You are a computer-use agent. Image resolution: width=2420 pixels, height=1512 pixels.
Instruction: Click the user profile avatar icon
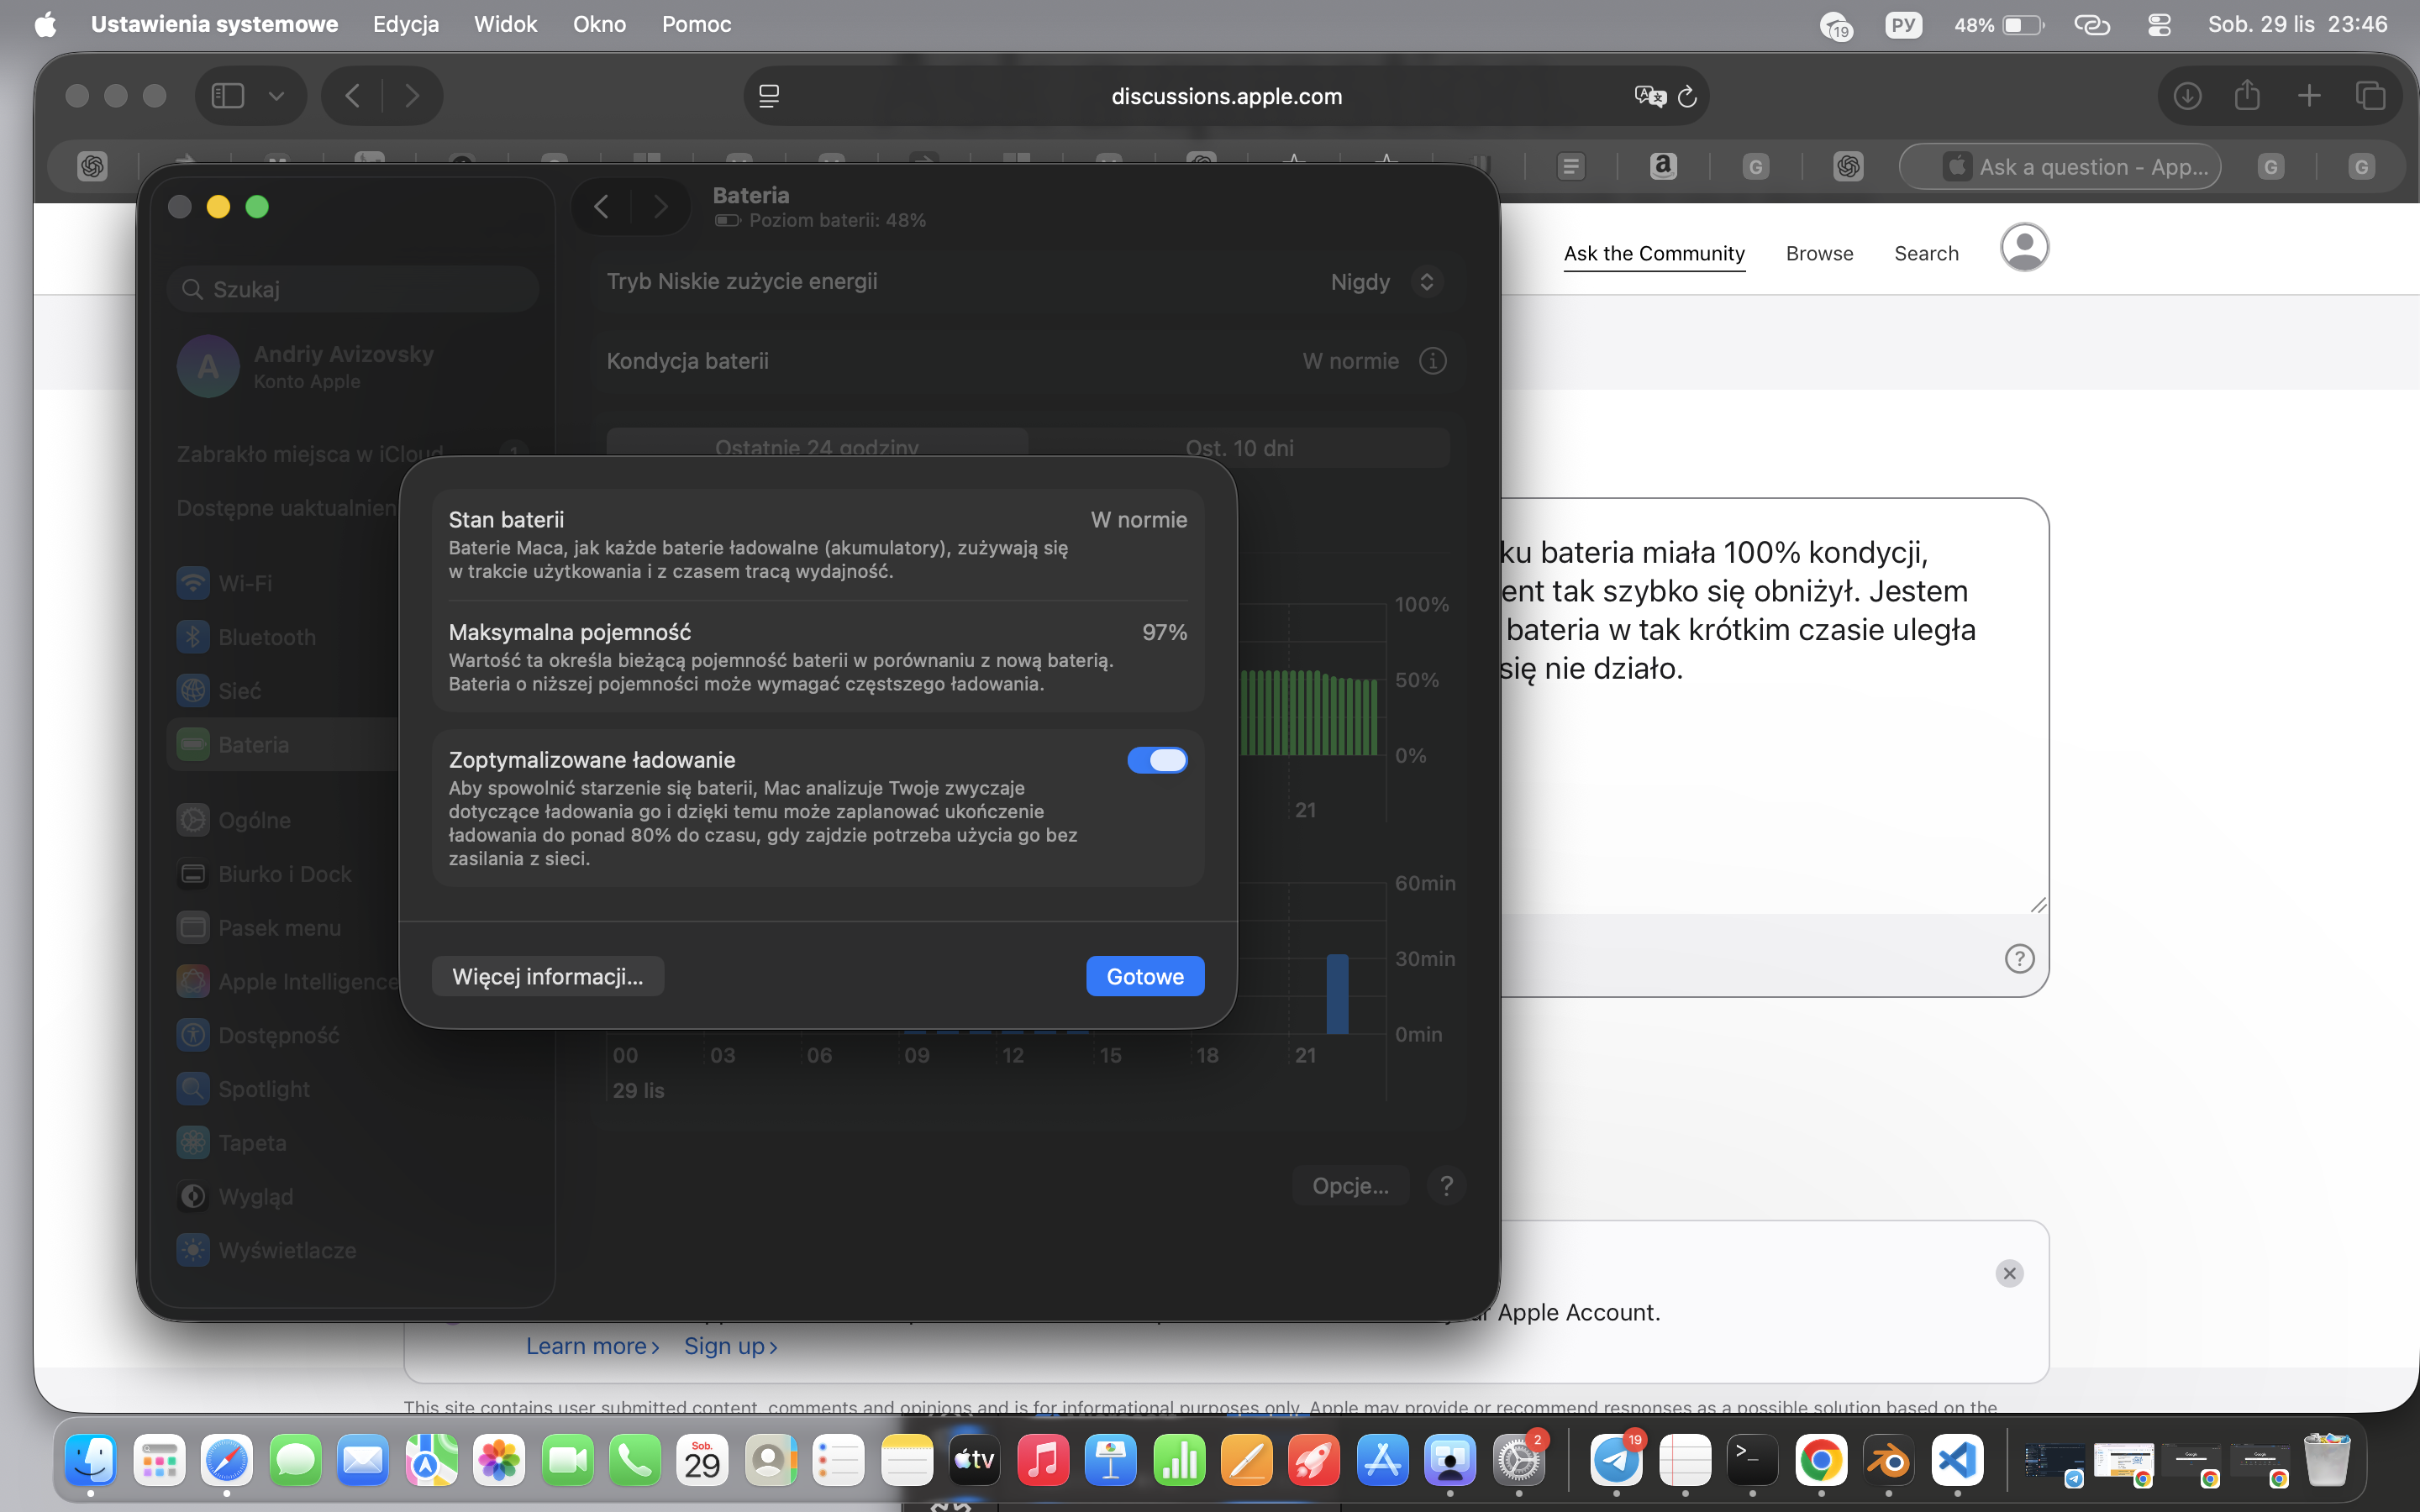point(2024,247)
